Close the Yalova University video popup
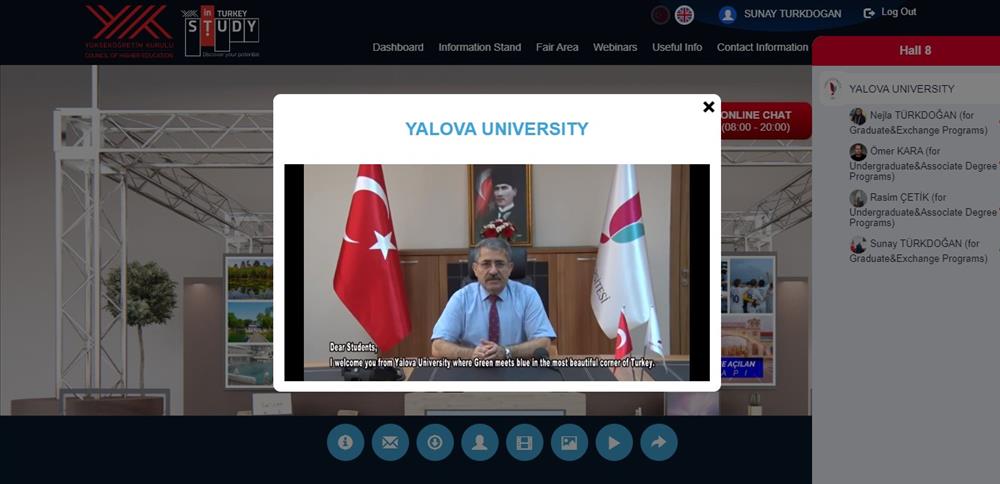1000x484 pixels. click(x=709, y=107)
